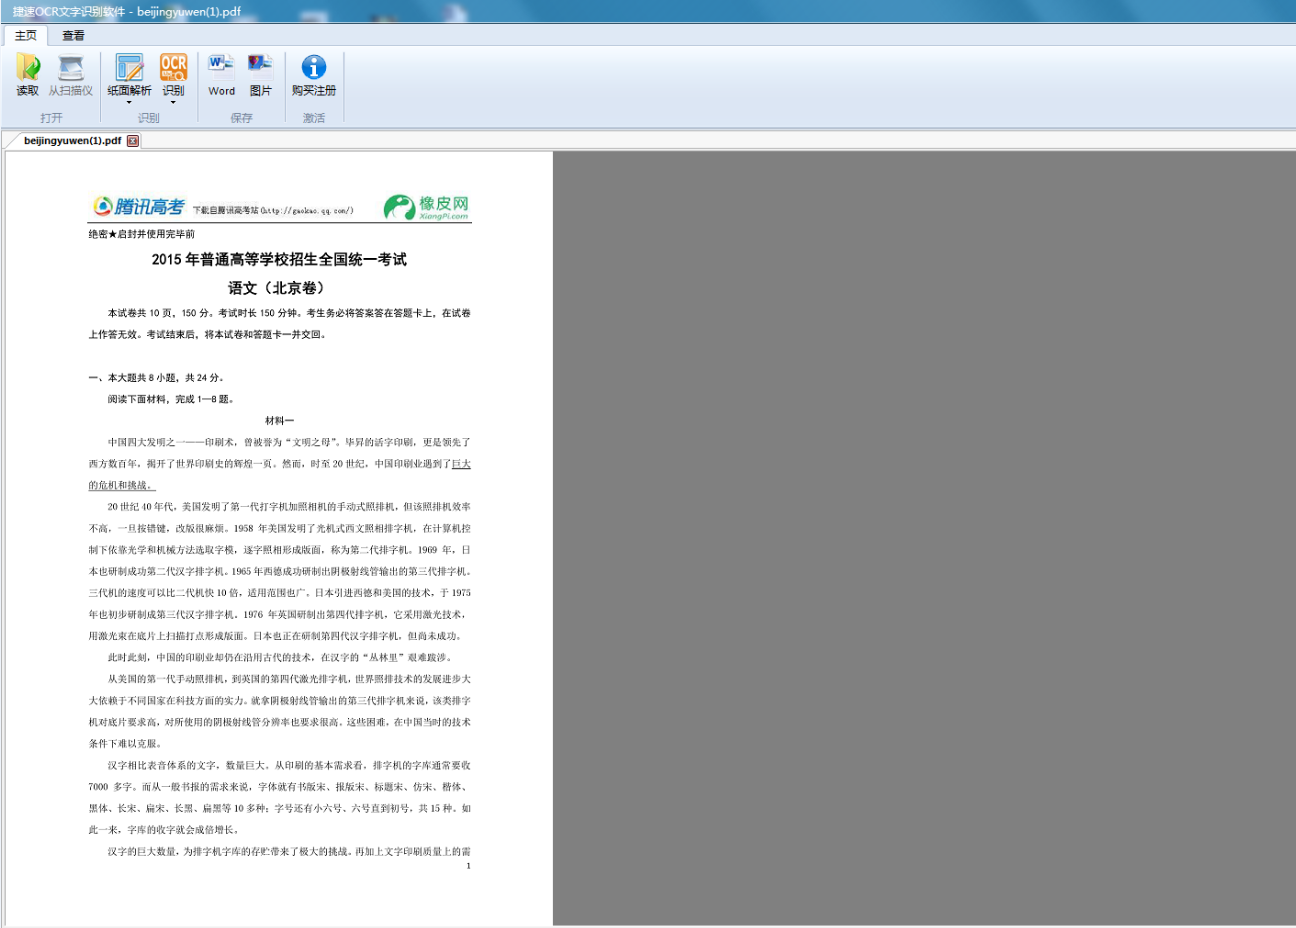Click the 材料一 heading in document
This screenshot has width=1296, height=928.
(x=279, y=421)
